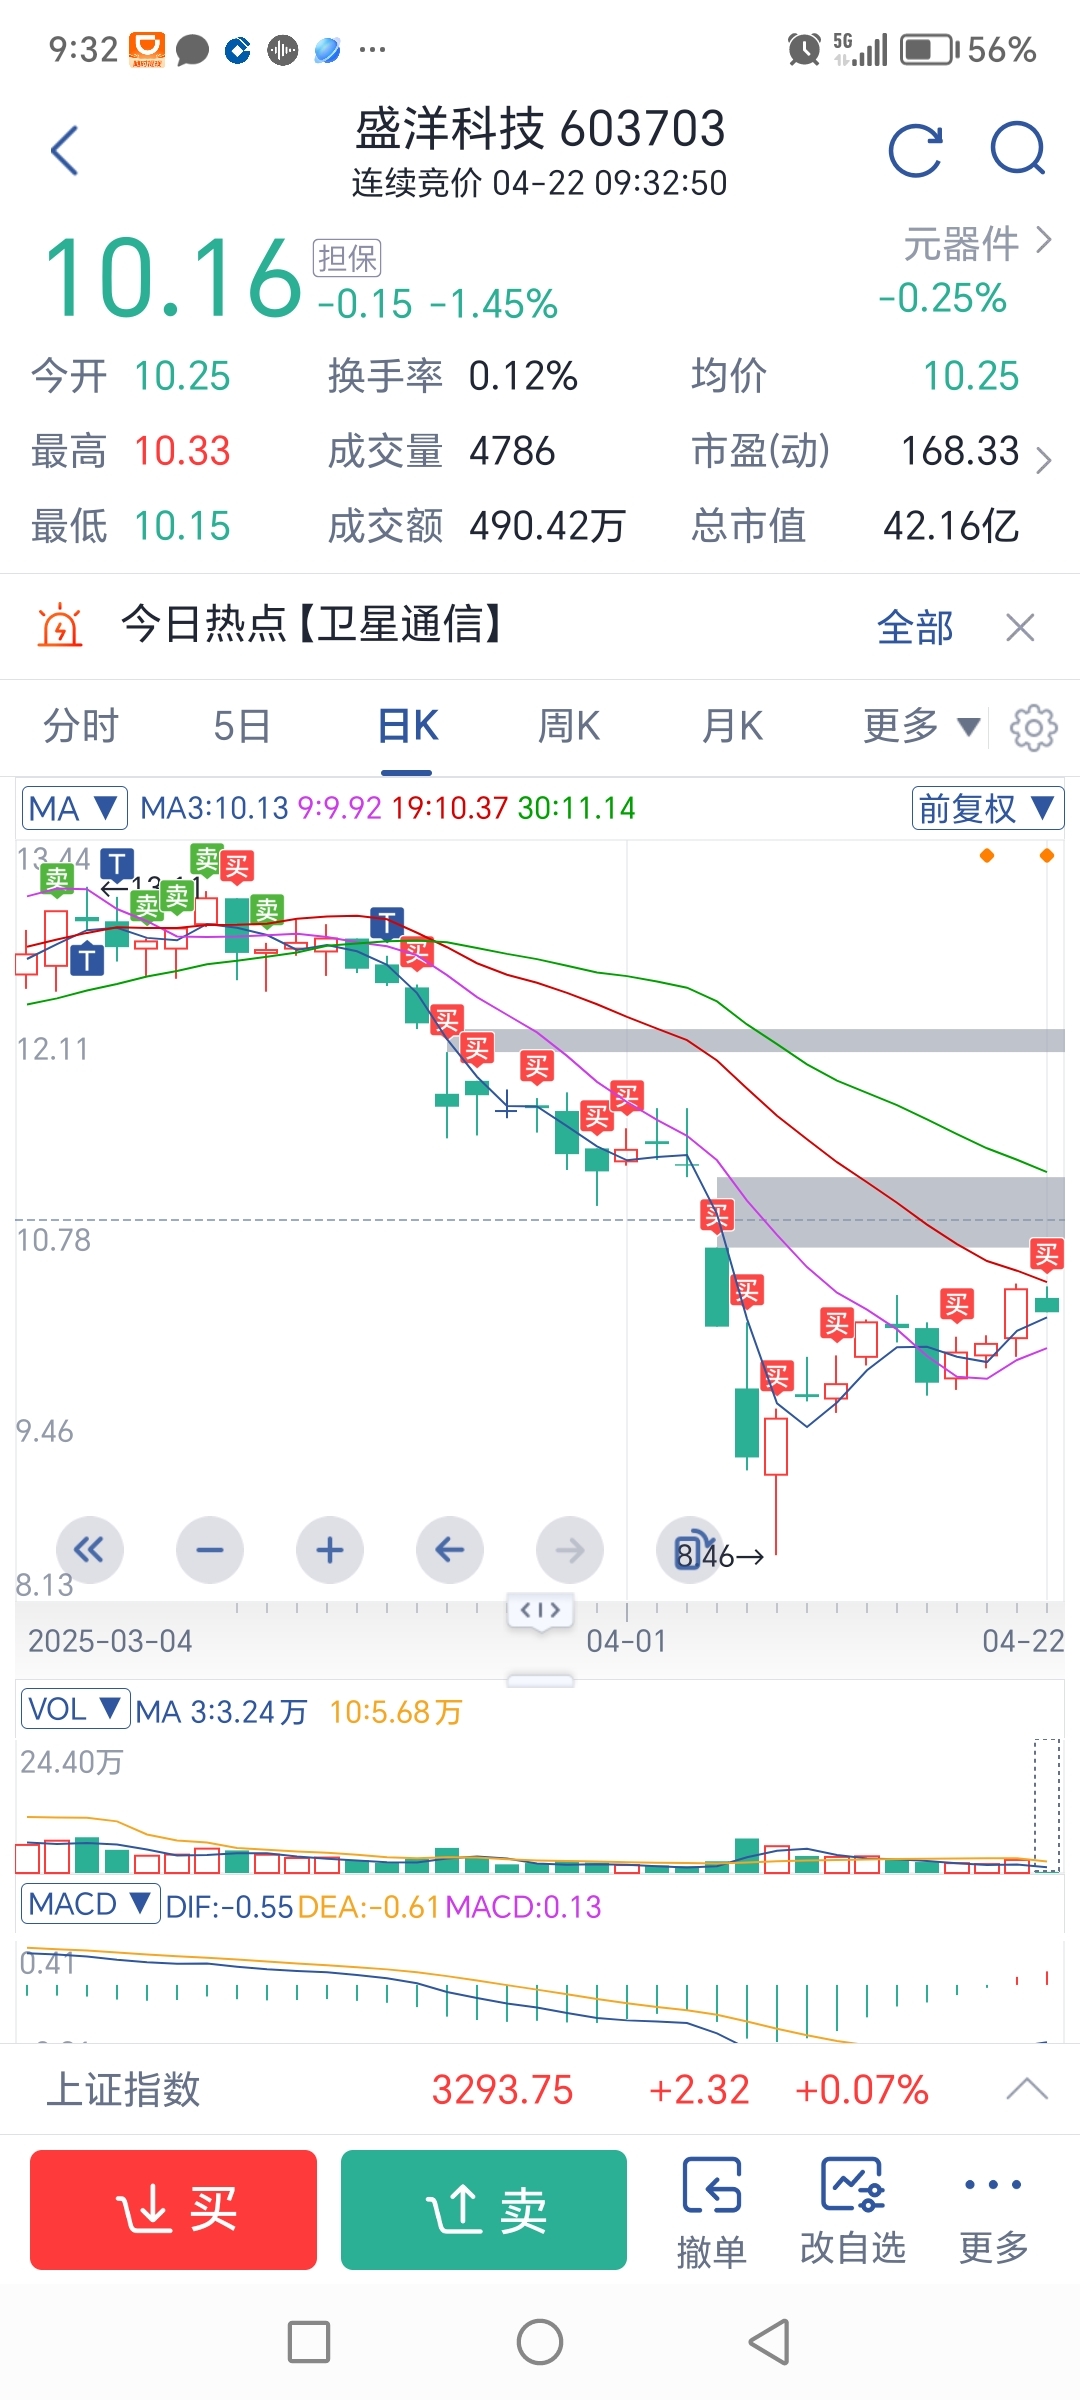Open the stock search
This screenshot has width=1080, height=2400.
pyautogui.click(x=1017, y=149)
